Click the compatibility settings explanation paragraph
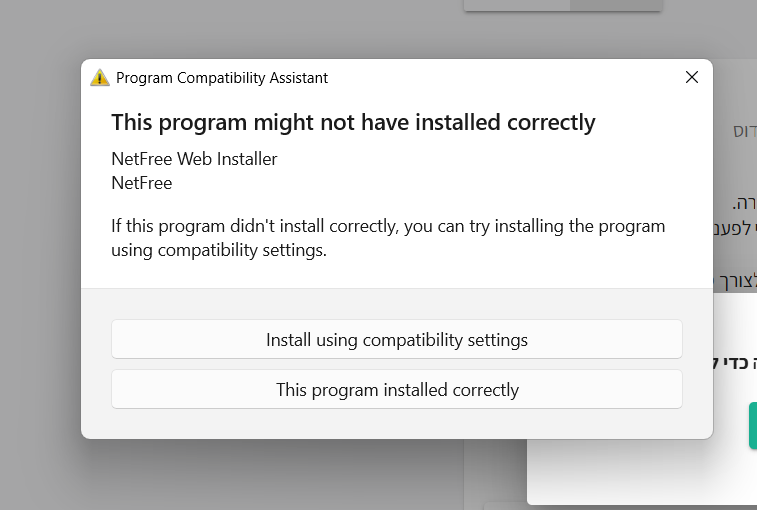The height and width of the screenshot is (510, 757). (388, 238)
